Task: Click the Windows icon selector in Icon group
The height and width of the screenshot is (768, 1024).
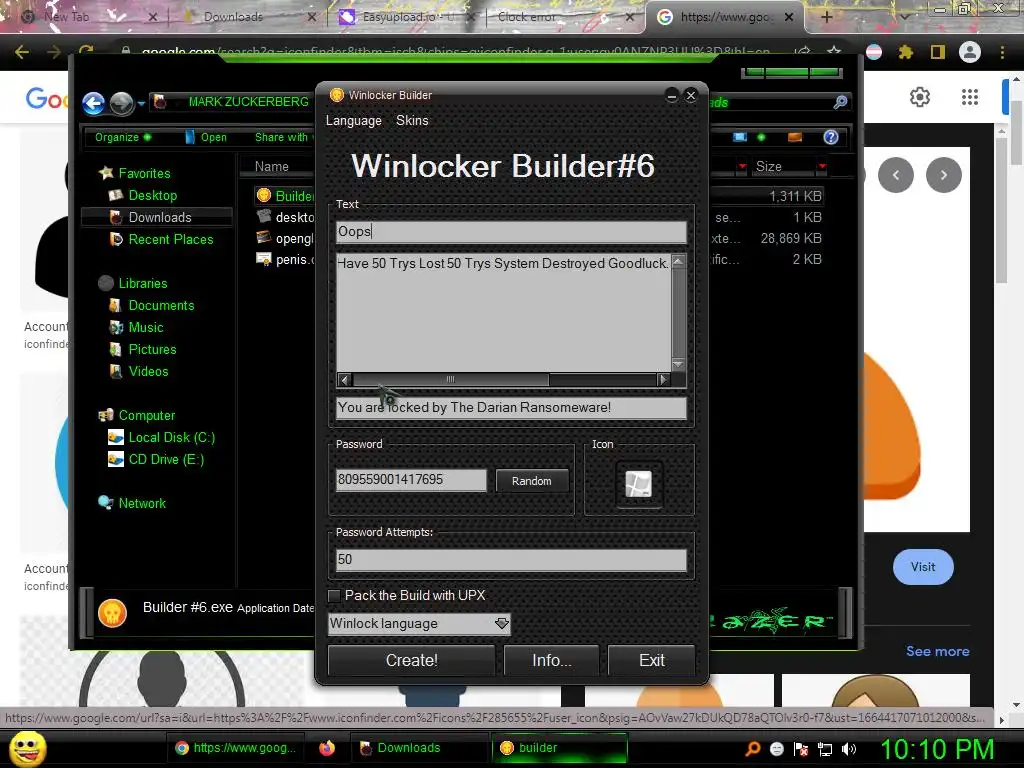Action: 639,485
